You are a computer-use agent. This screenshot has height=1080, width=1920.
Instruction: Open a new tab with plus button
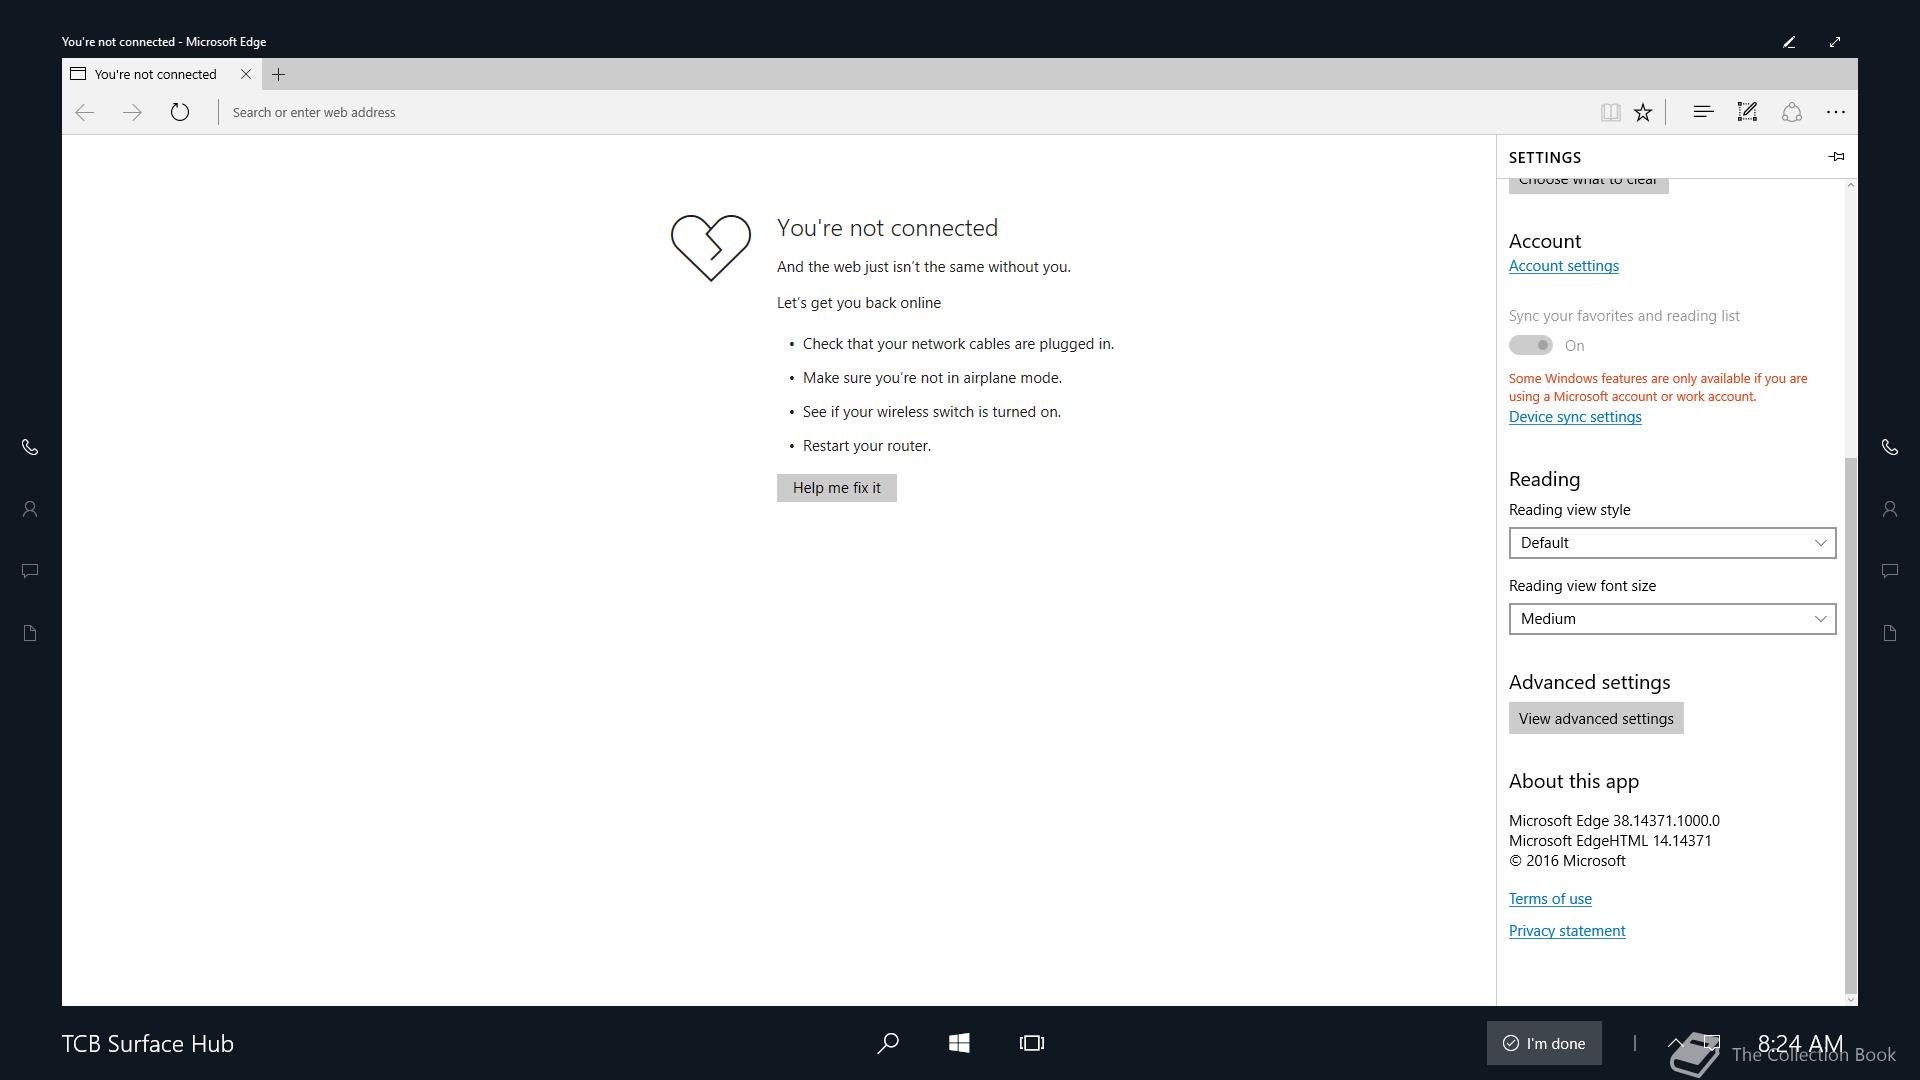[279, 74]
